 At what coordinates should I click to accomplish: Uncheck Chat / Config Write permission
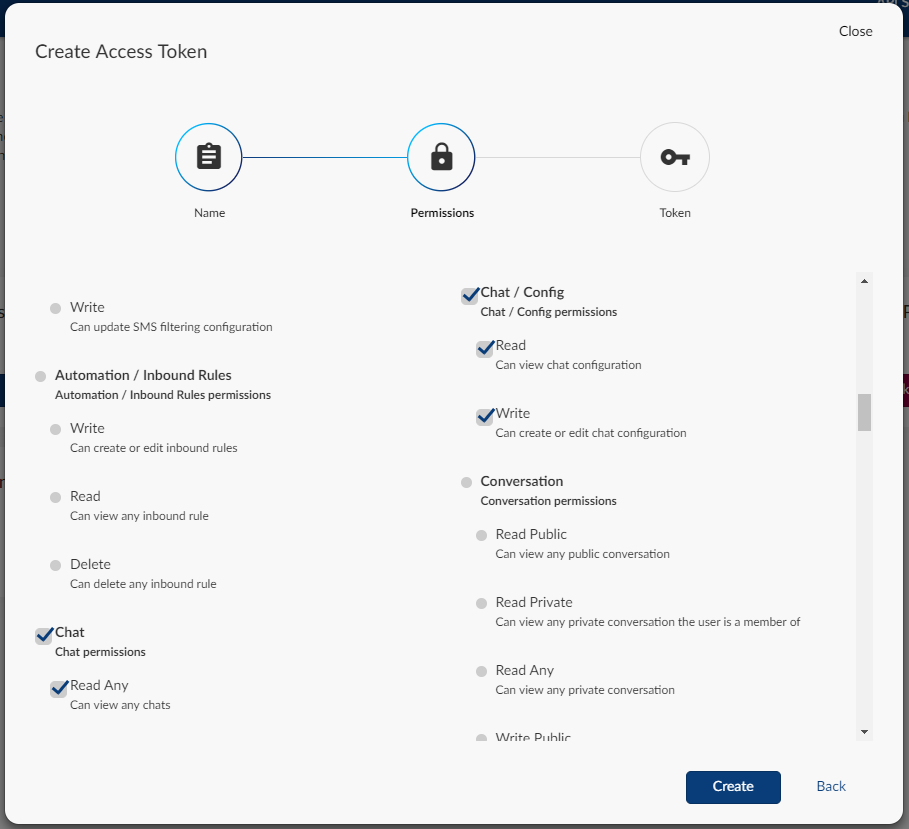coord(484,416)
